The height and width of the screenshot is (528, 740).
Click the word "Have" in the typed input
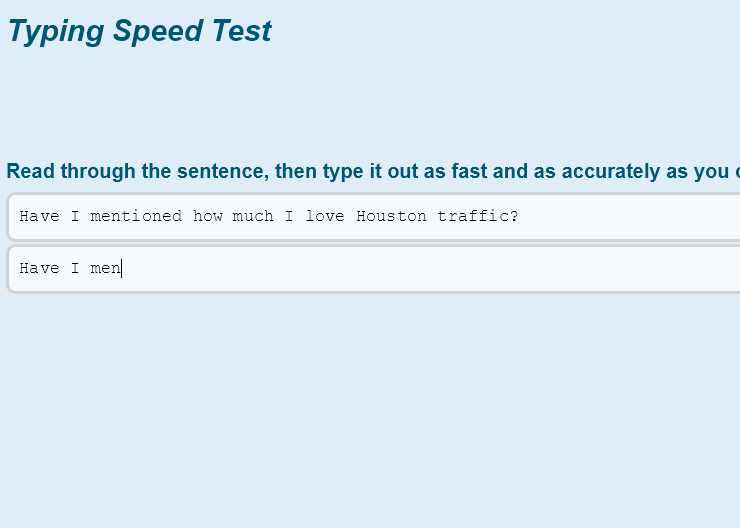[x=39, y=269]
